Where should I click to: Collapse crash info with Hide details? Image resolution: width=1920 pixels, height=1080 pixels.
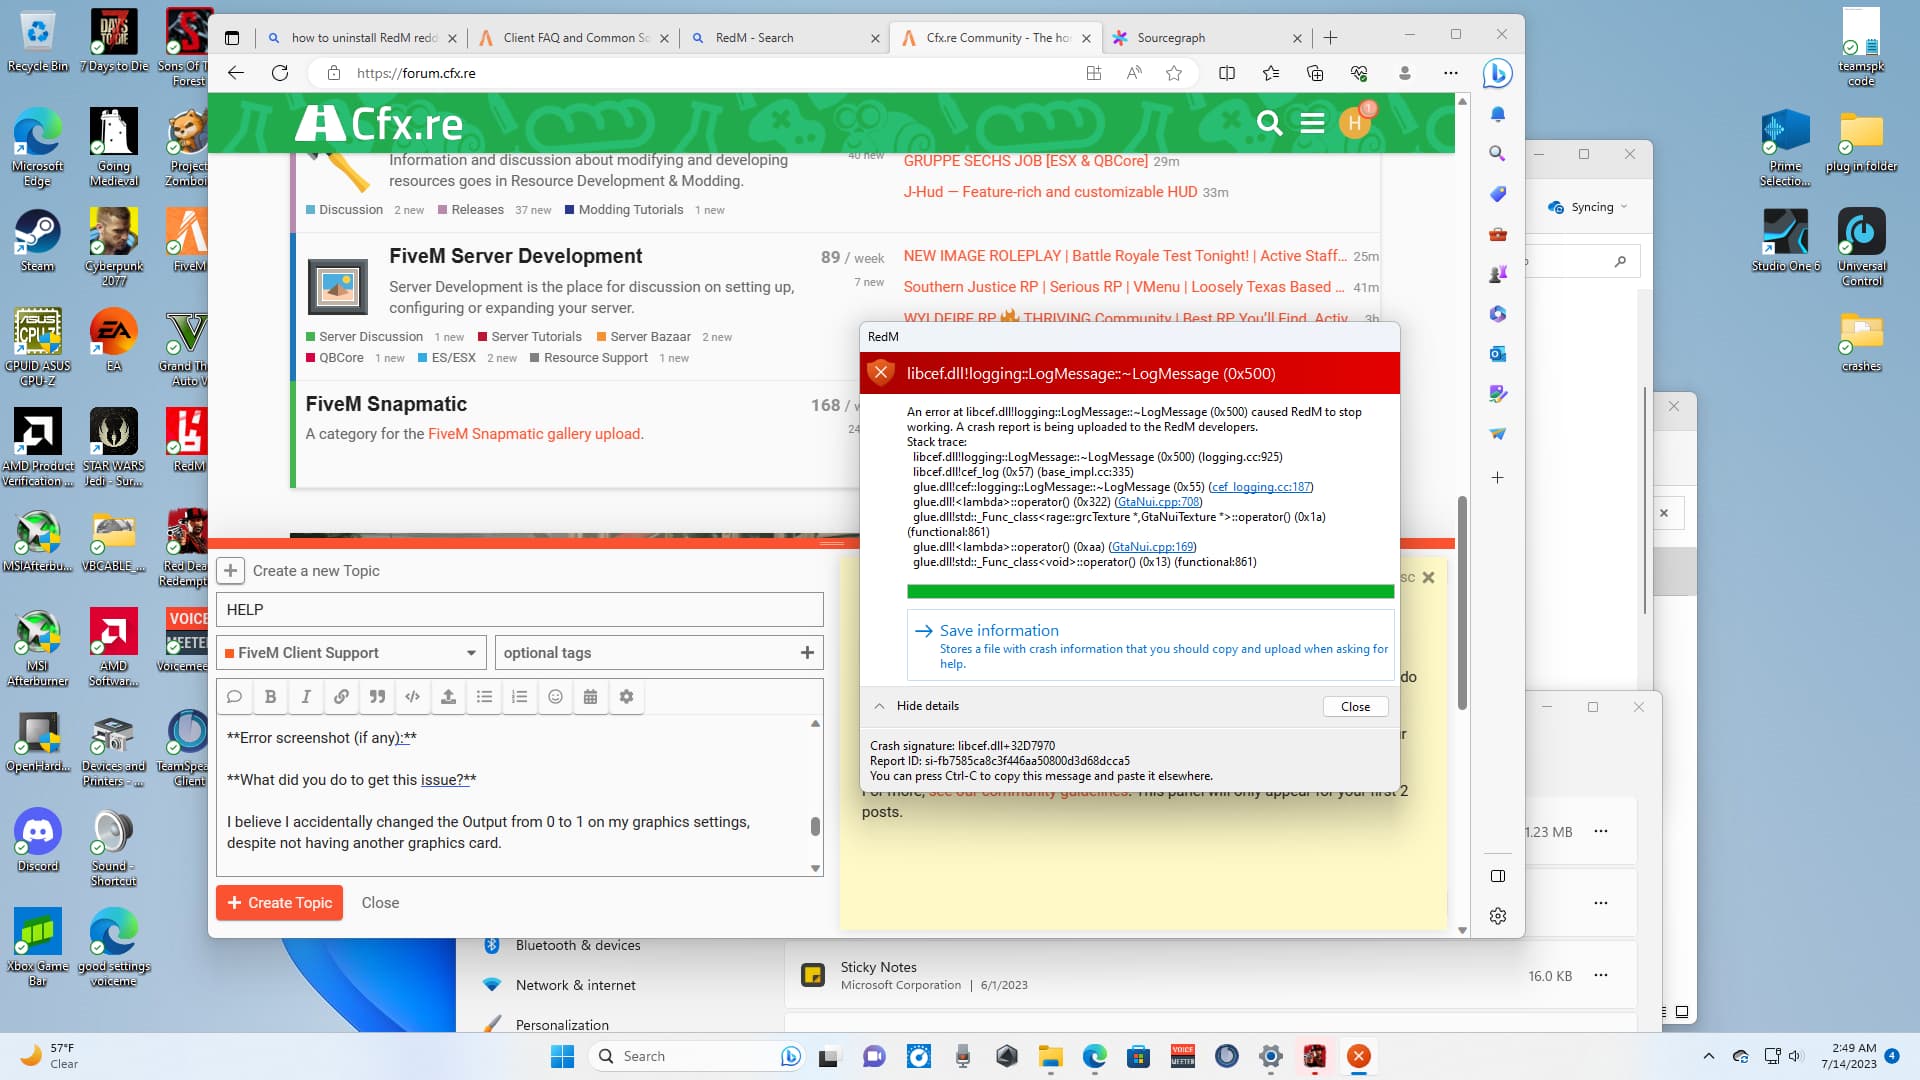[916, 706]
